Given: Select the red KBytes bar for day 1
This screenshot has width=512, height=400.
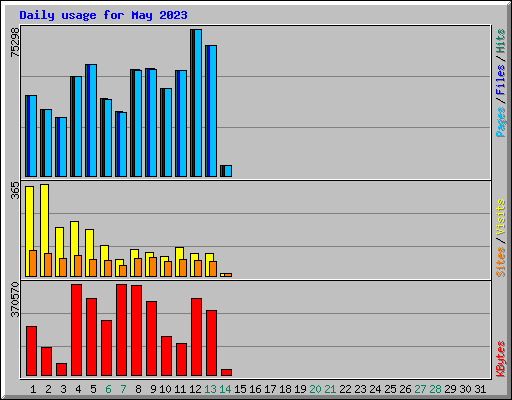Looking at the screenshot, I should 31,351.
